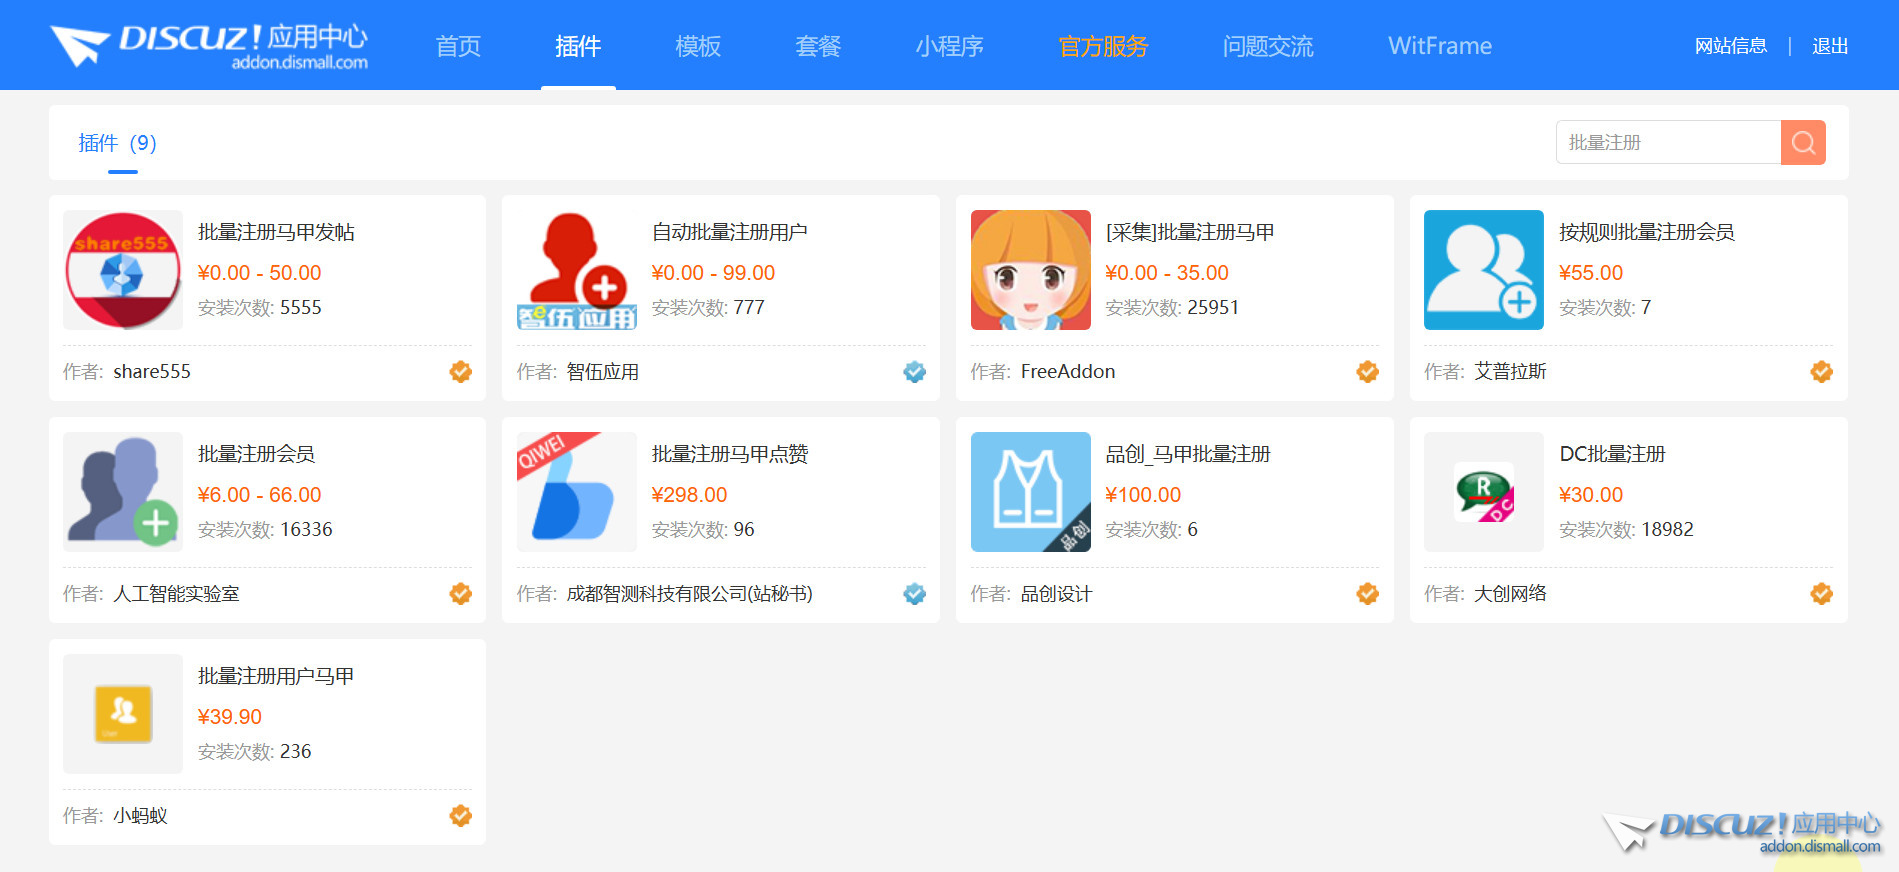Click the QIWEI blue logo plugin icon
Viewport: 1899px width, 872px height.
point(576,492)
